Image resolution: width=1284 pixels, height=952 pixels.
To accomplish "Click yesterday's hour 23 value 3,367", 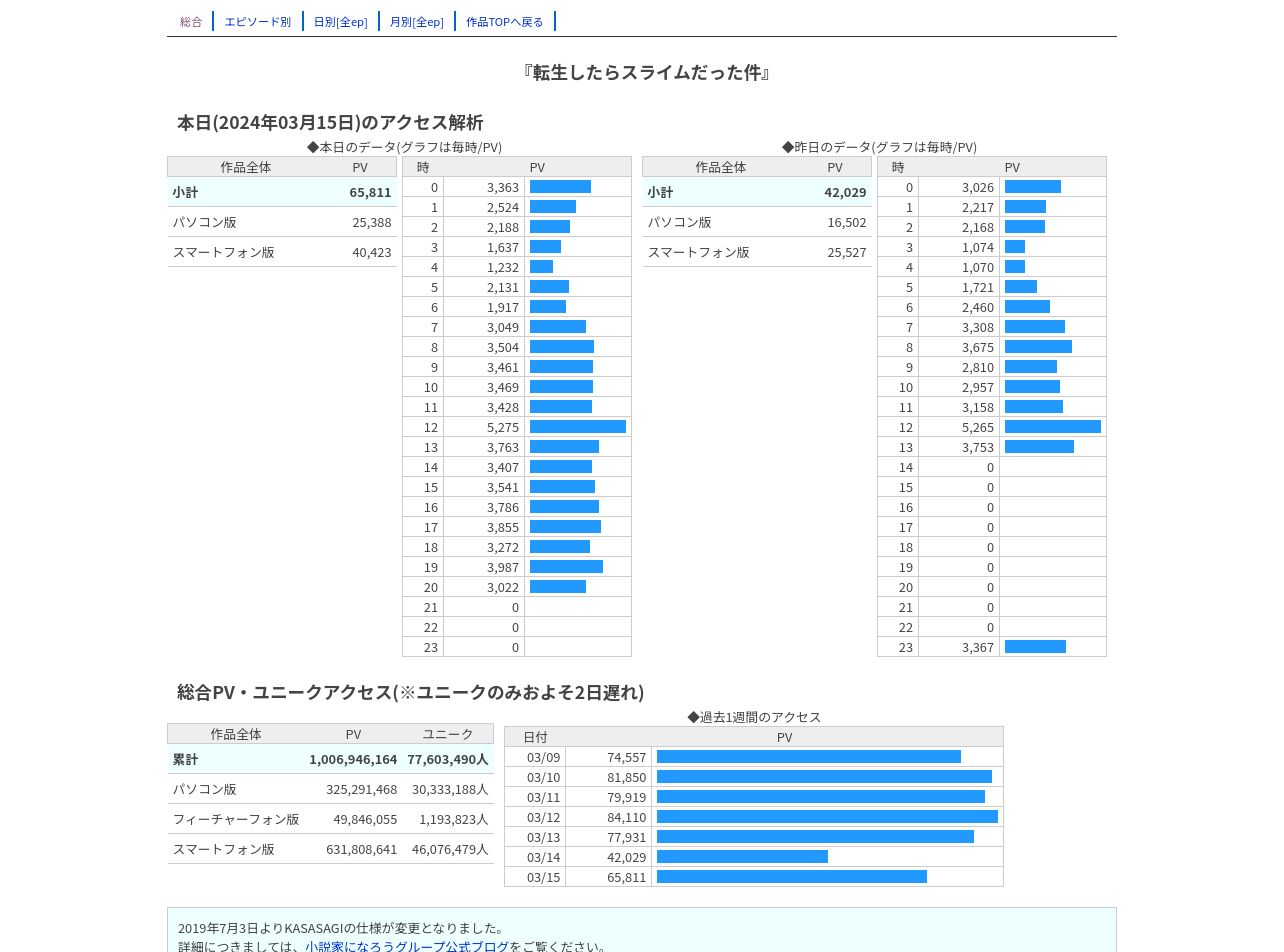I will (x=978, y=647).
